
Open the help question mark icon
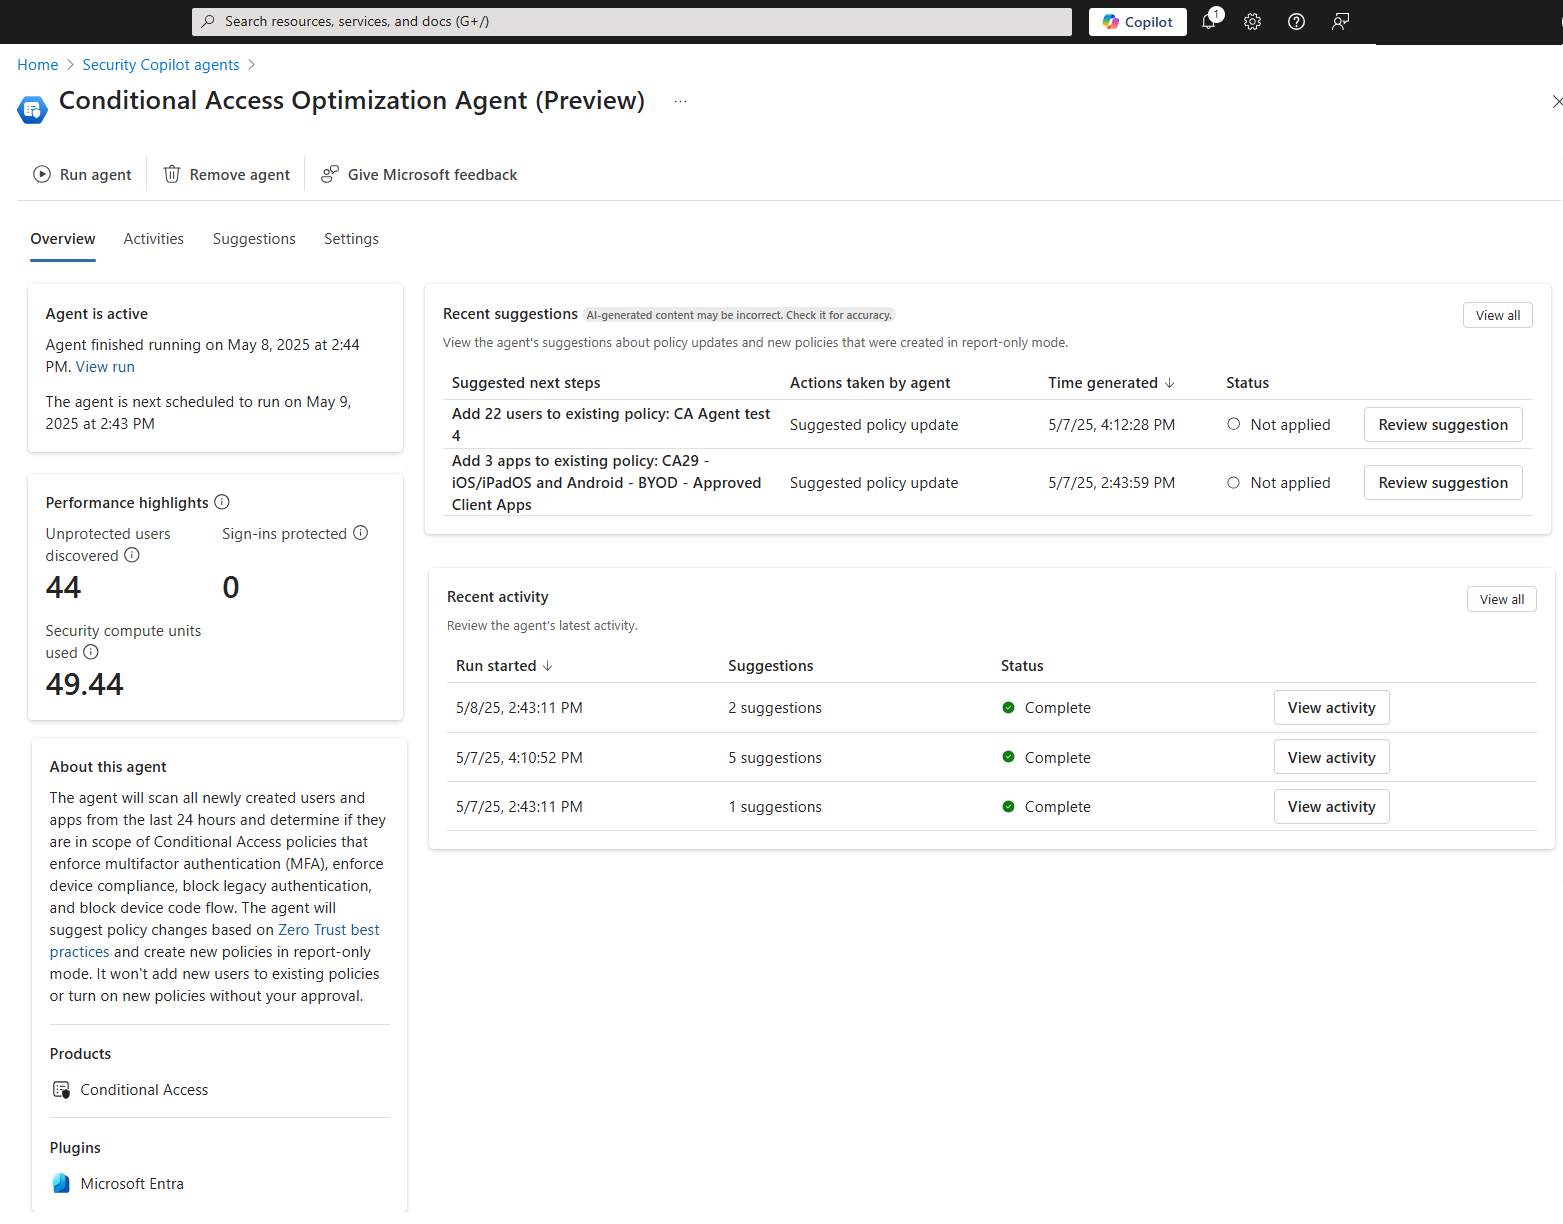click(x=1296, y=22)
